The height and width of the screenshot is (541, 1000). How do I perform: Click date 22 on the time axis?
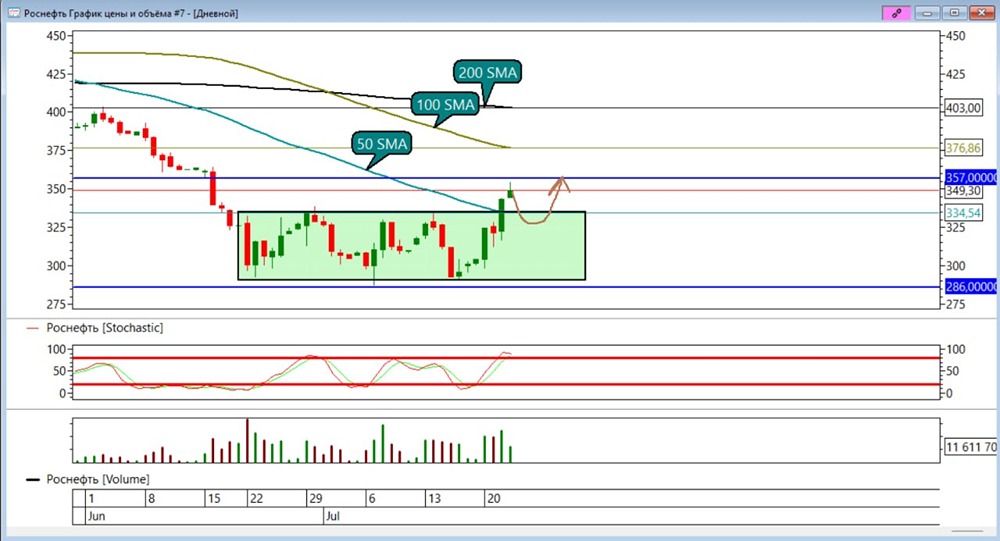pyautogui.click(x=256, y=498)
